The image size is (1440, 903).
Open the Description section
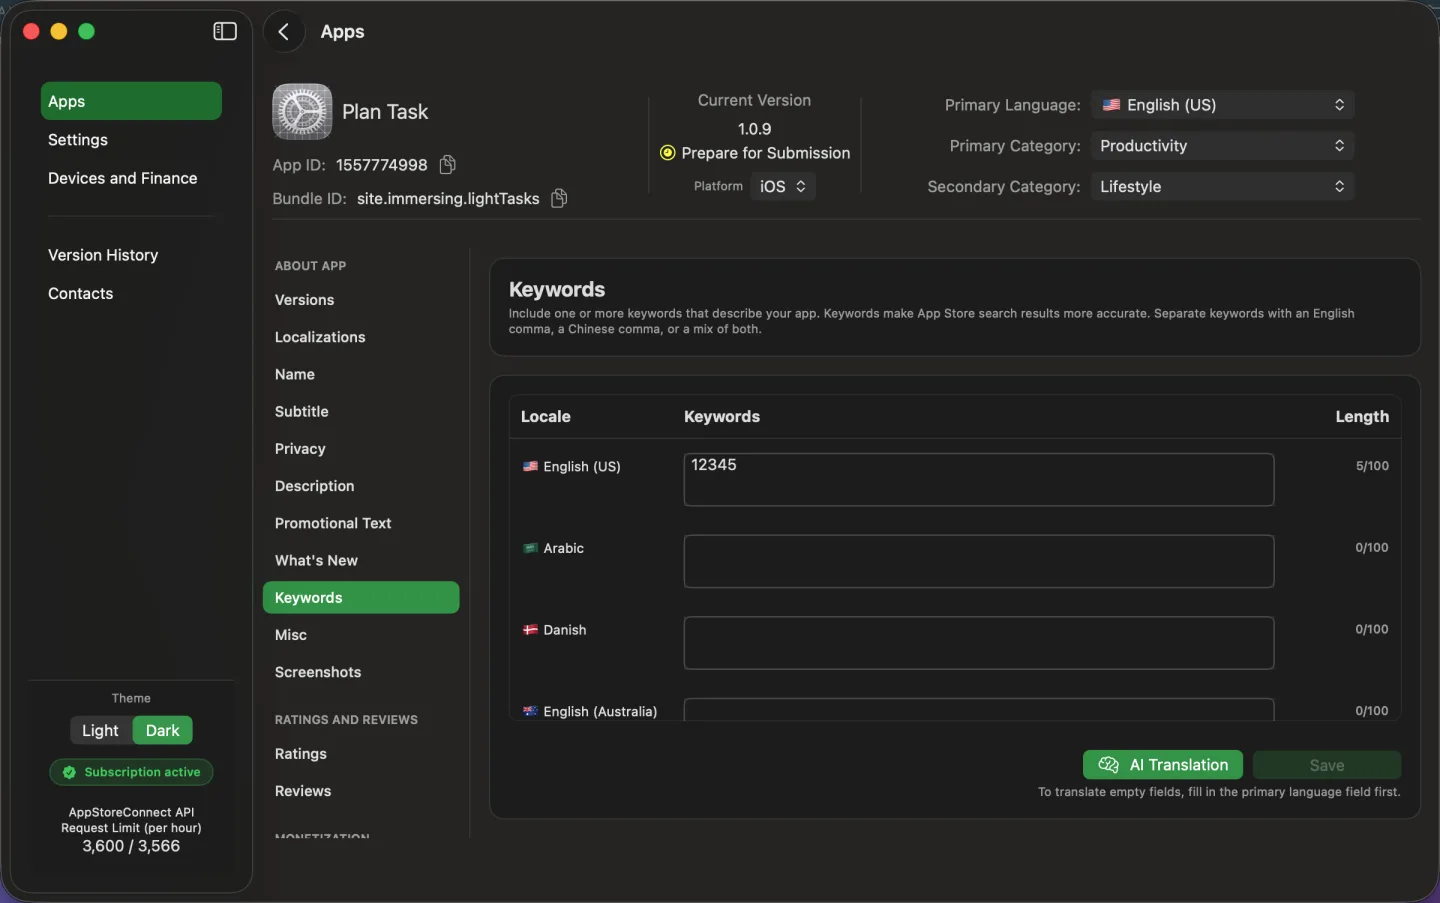tap(315, 486)
